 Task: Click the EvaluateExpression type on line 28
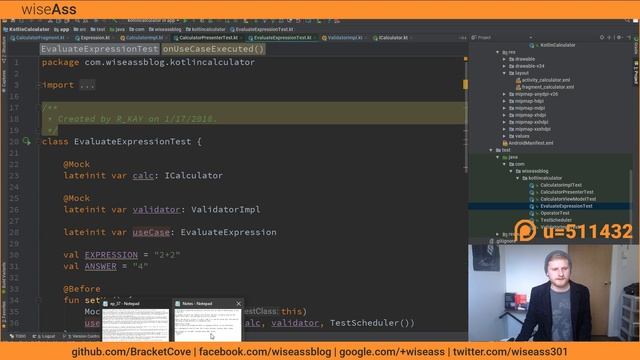point(229,232)
